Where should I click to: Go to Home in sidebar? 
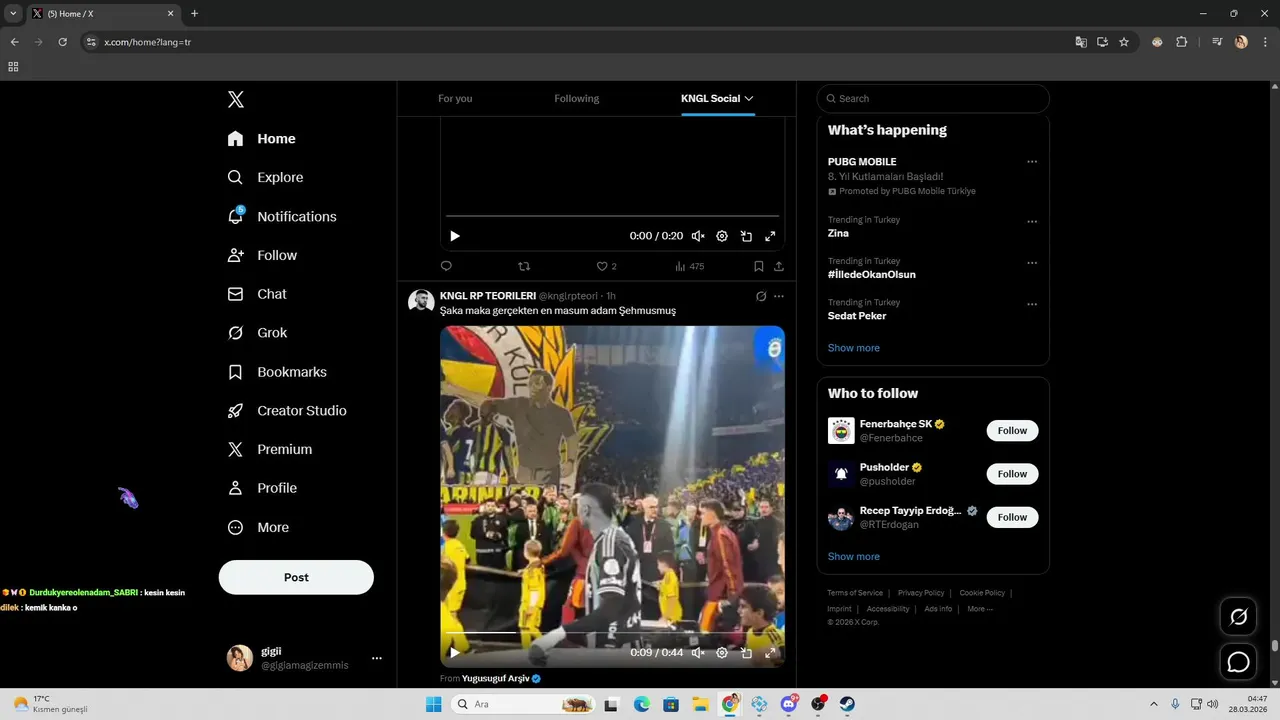[262, 139]
